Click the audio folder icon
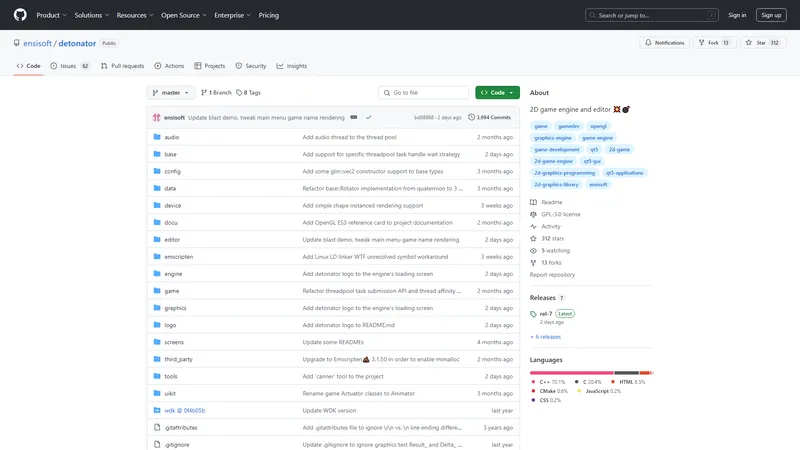Image resolution: width=800 pixels, height=450 pixels. click(x=157, y=137)
